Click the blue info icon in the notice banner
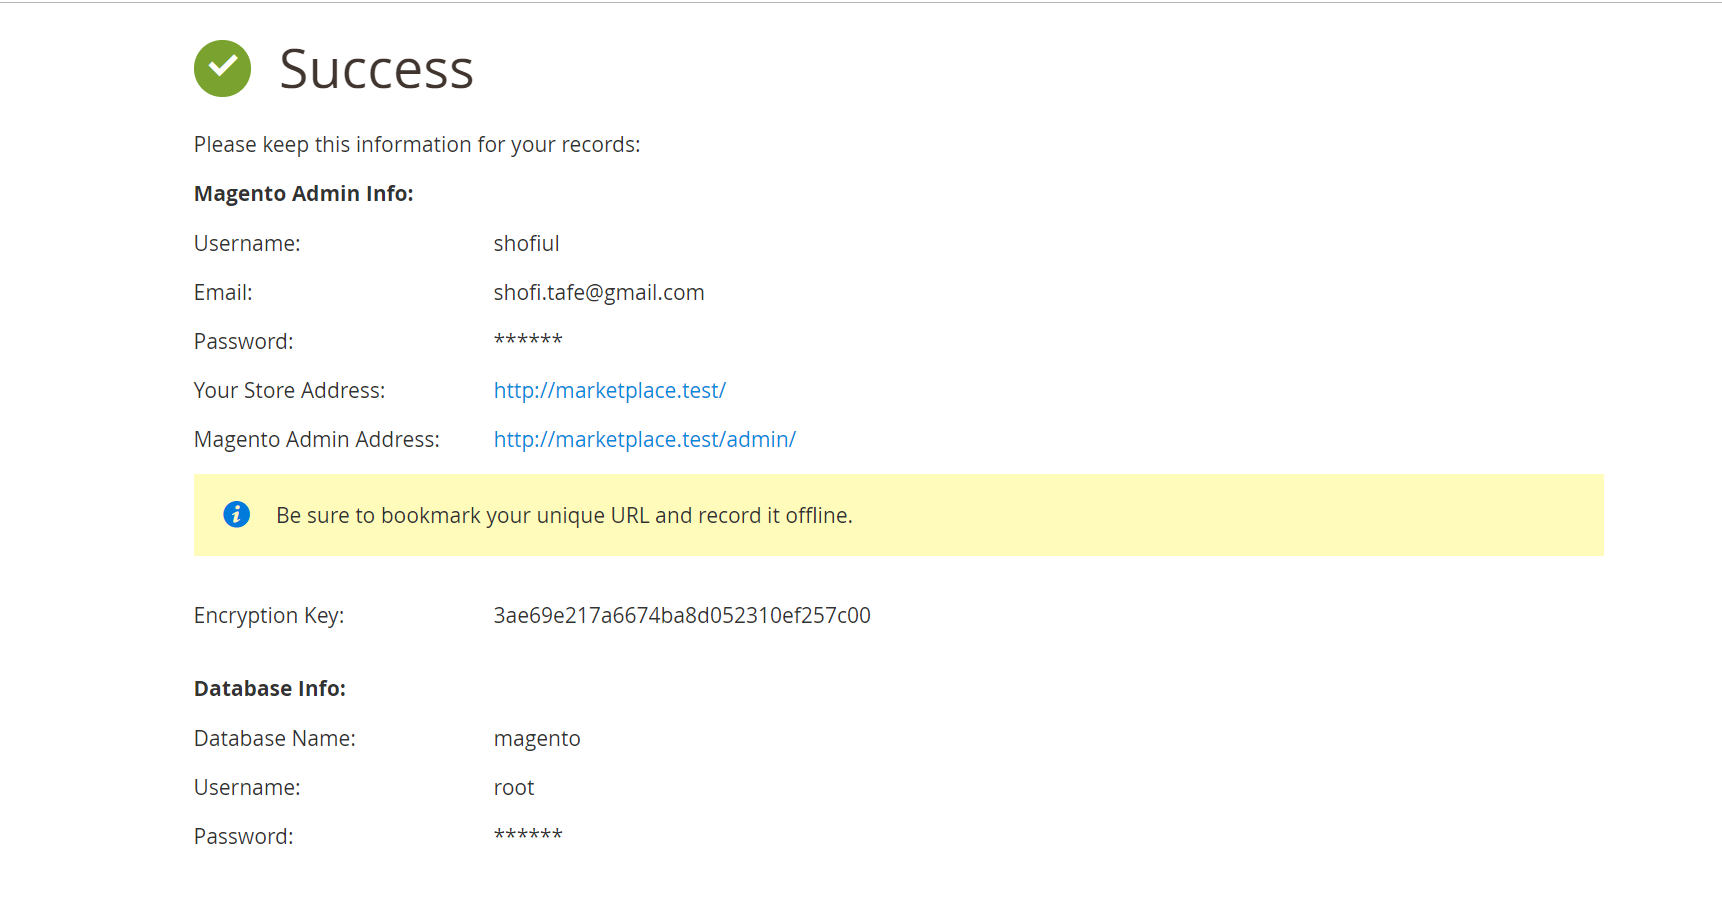This screenshot has height=900, width=1722. pyautogui.click(x=236, y=514)
